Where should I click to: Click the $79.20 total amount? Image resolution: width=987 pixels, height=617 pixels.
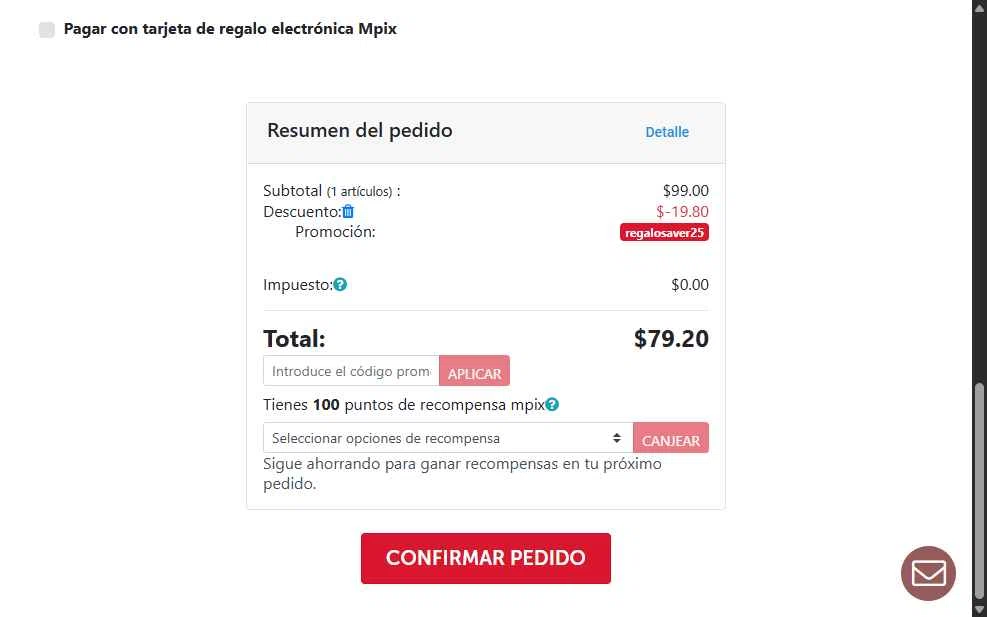pos(671,339)
